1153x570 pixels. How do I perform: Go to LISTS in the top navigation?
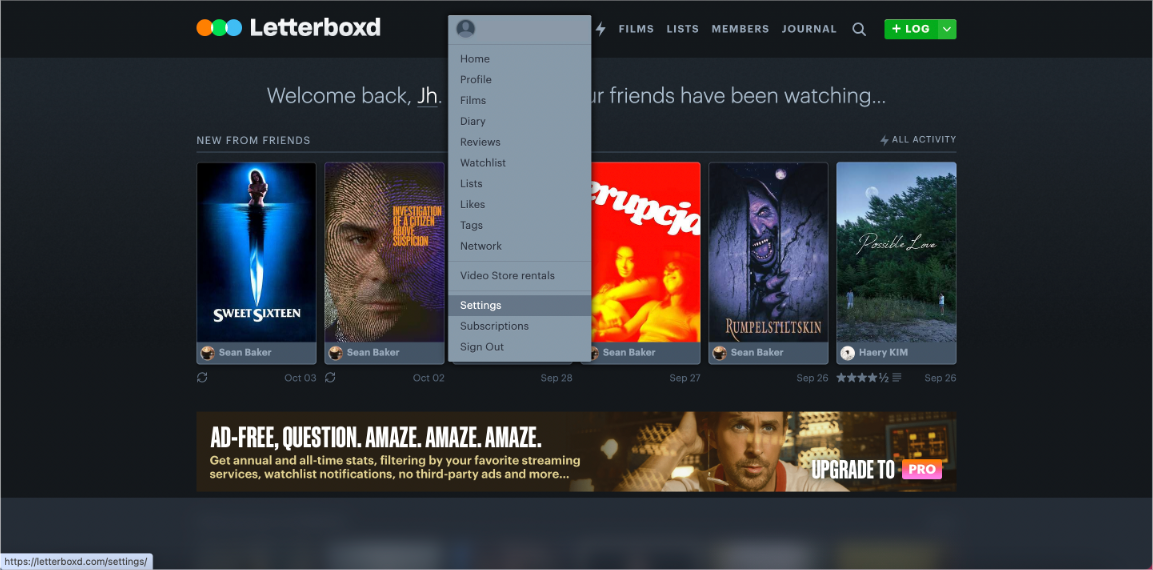[x=682, y=29]
